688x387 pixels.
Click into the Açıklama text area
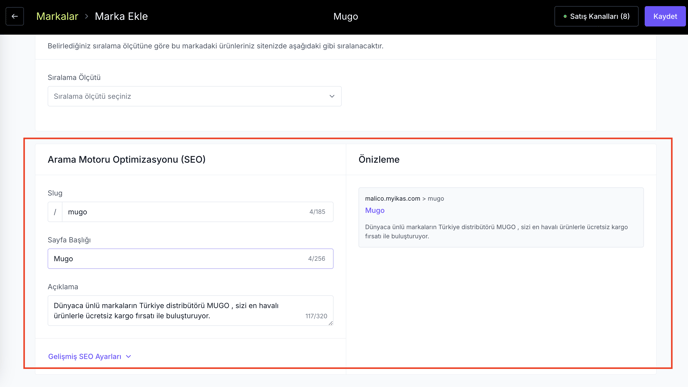tap(190, 311)
